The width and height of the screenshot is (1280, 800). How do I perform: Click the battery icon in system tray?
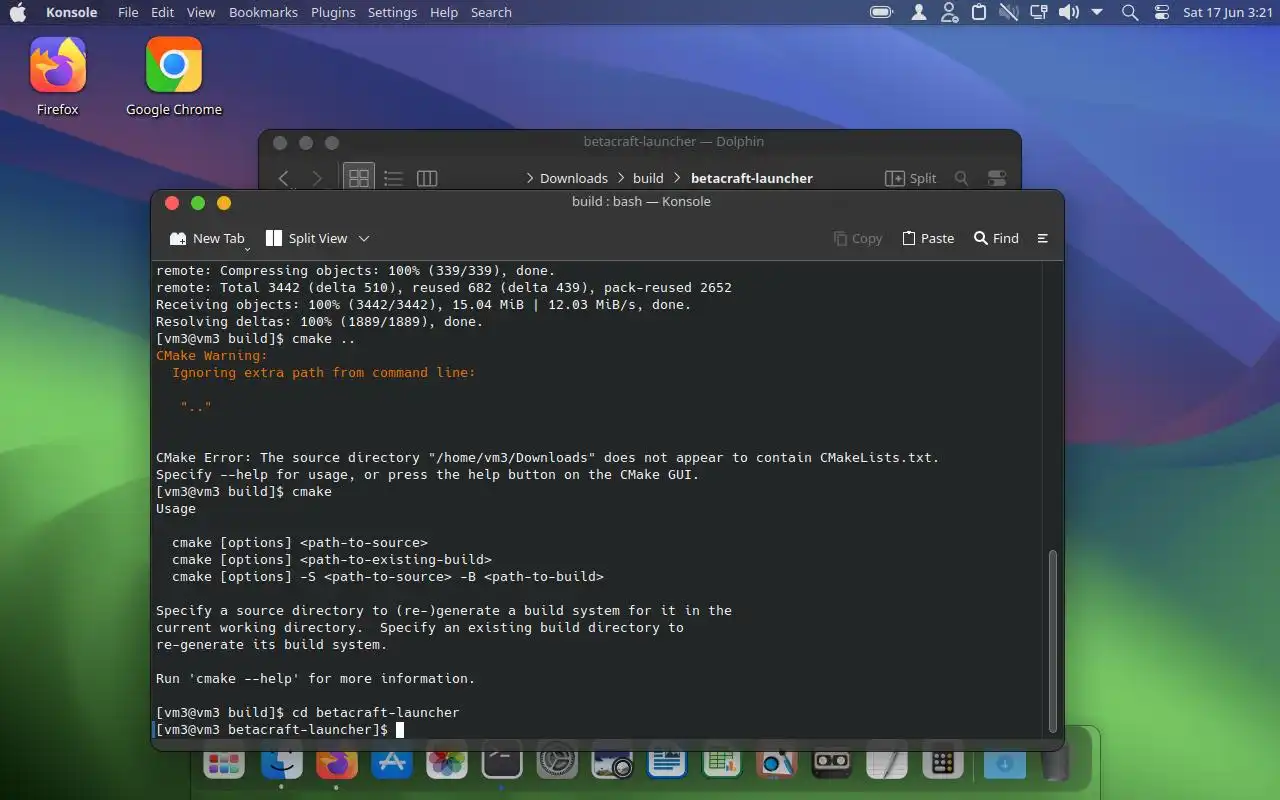click(881, 12)
